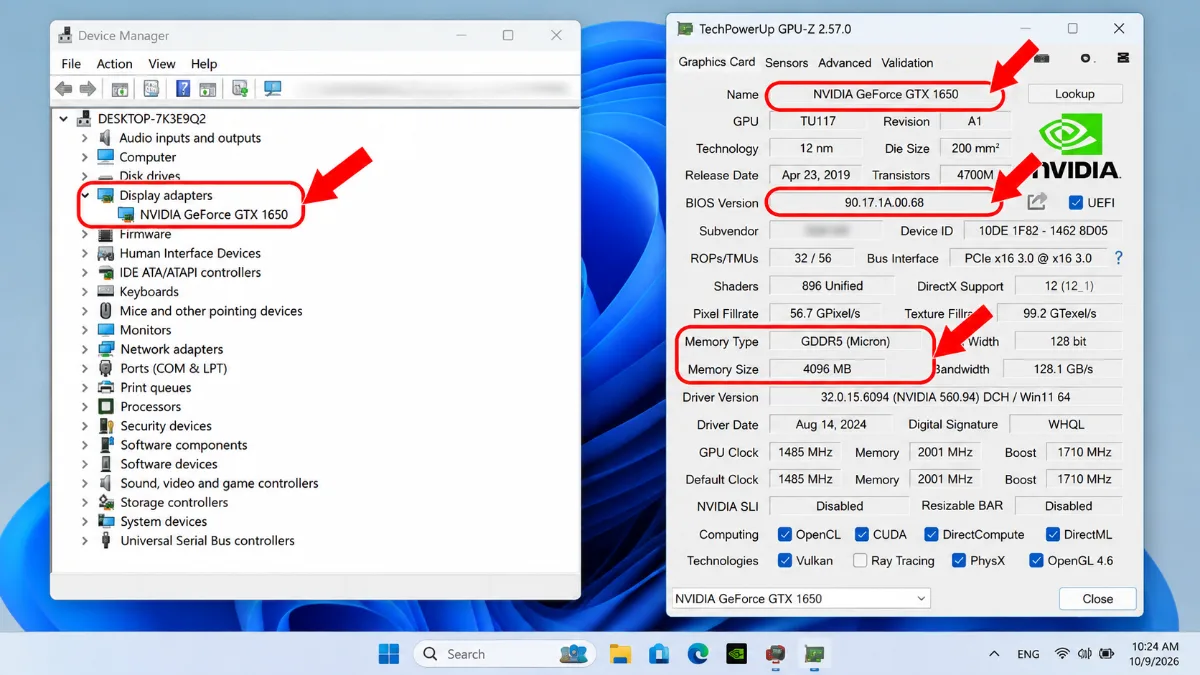The width and height of the screenshot is (1200, 675).
Task: Show hidden icons in system tray
Action: (x=994, y=654)
